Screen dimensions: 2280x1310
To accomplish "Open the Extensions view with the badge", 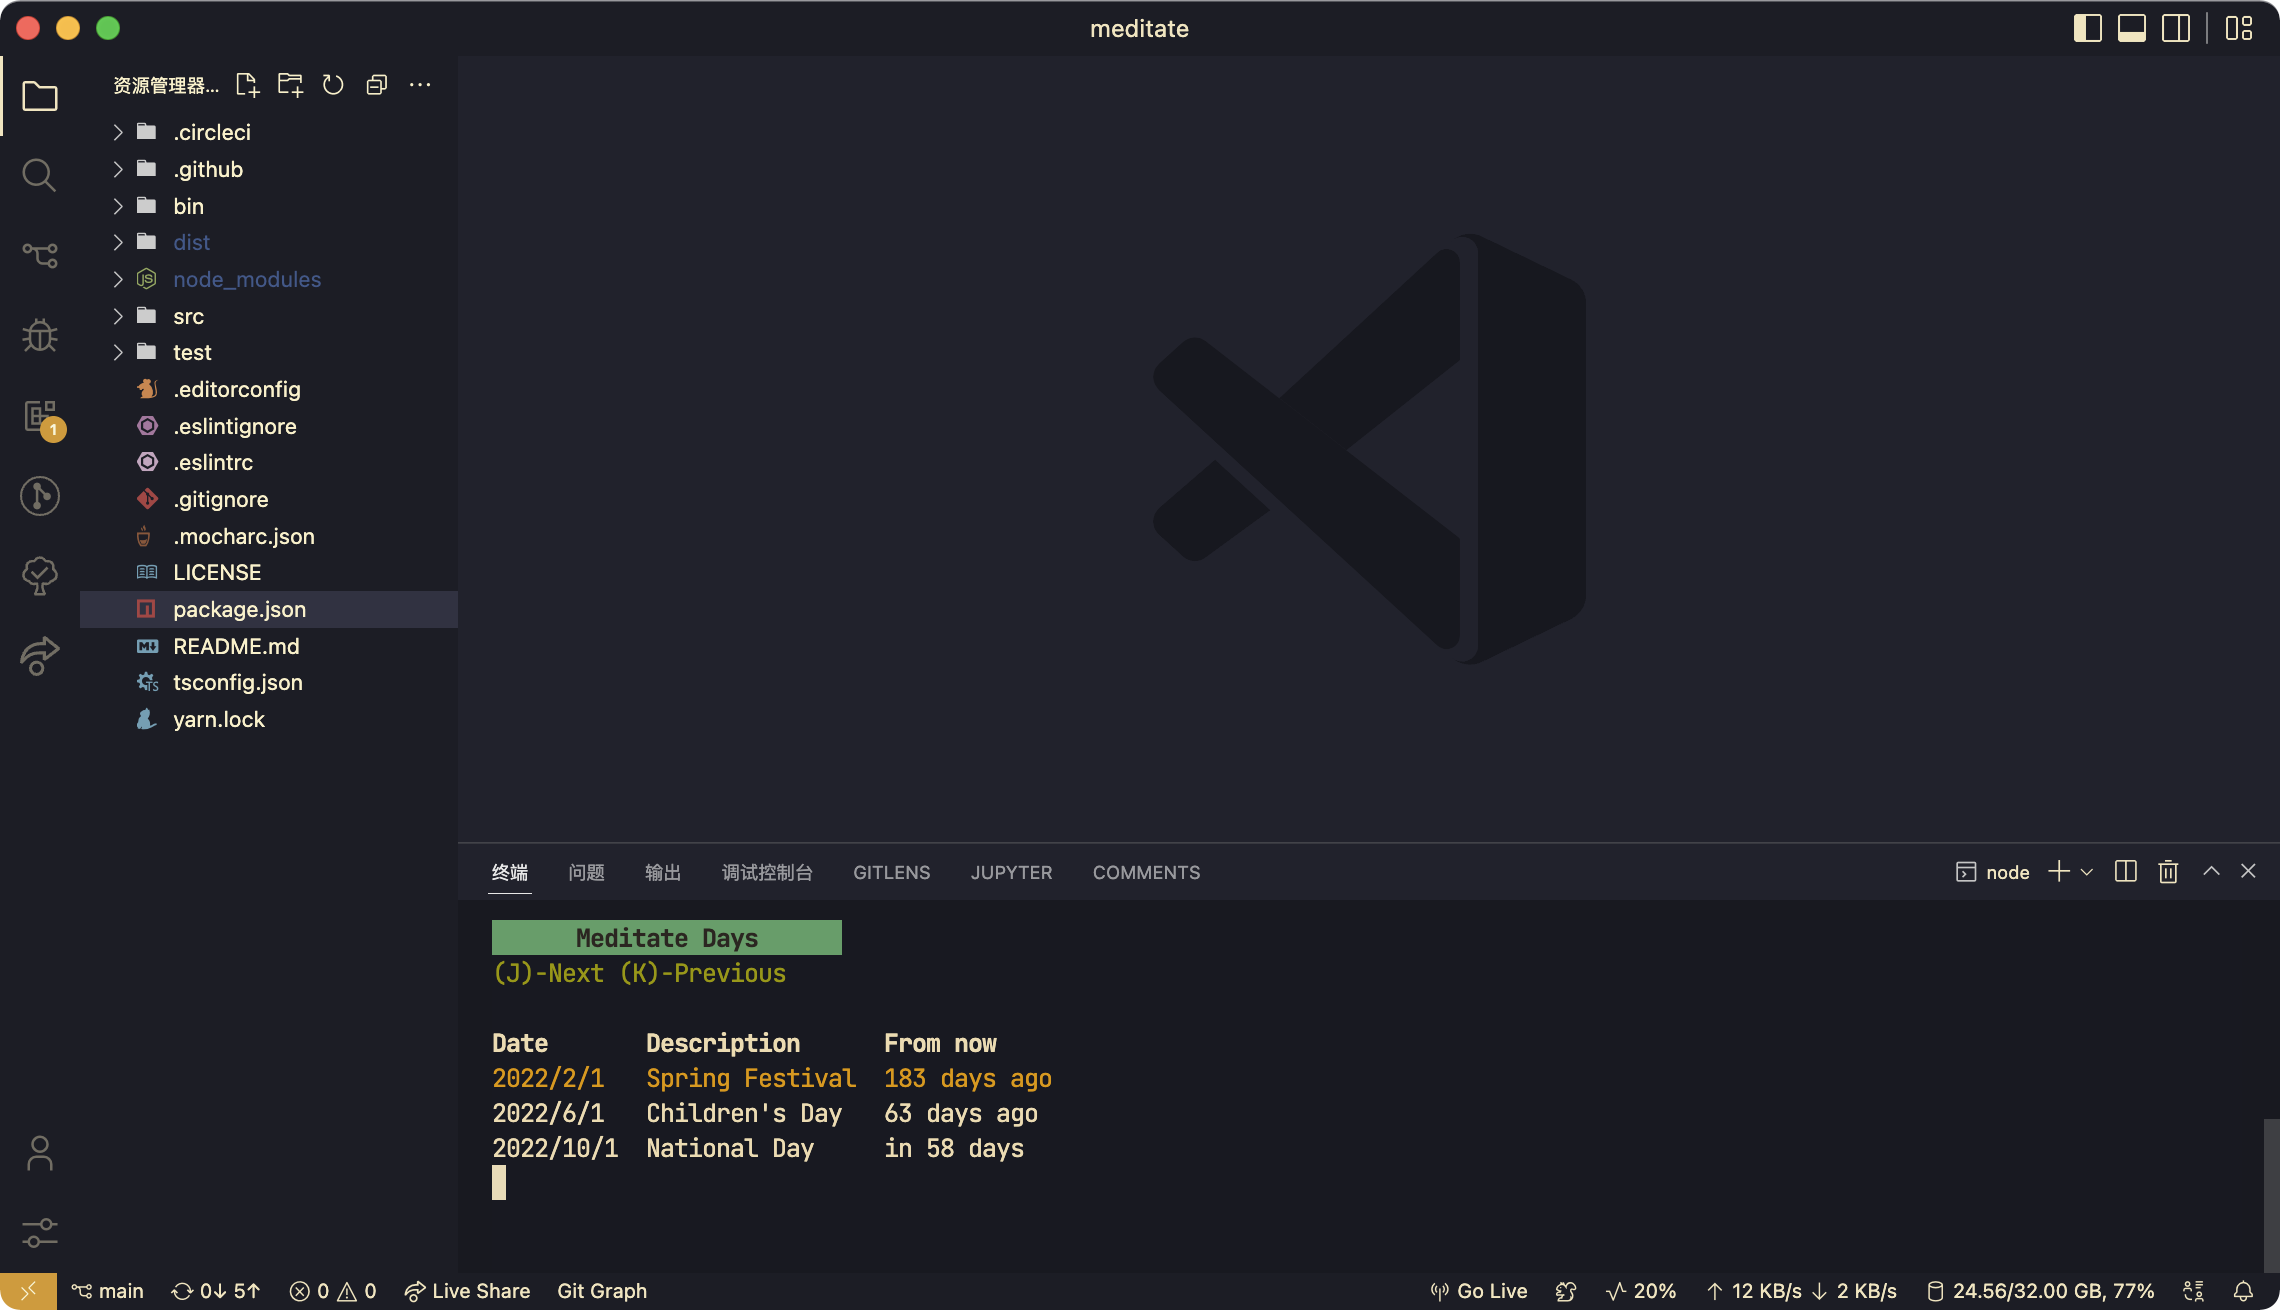I will 39,416.
